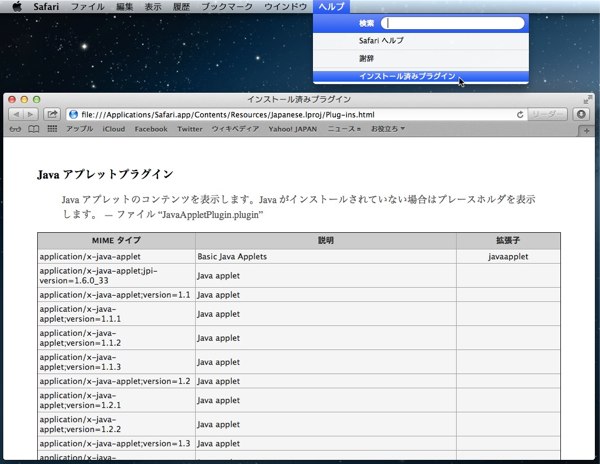This screenshot has width=600, height=464.
Task: Open the 編集 menu
Action: [x=125, y=7]
